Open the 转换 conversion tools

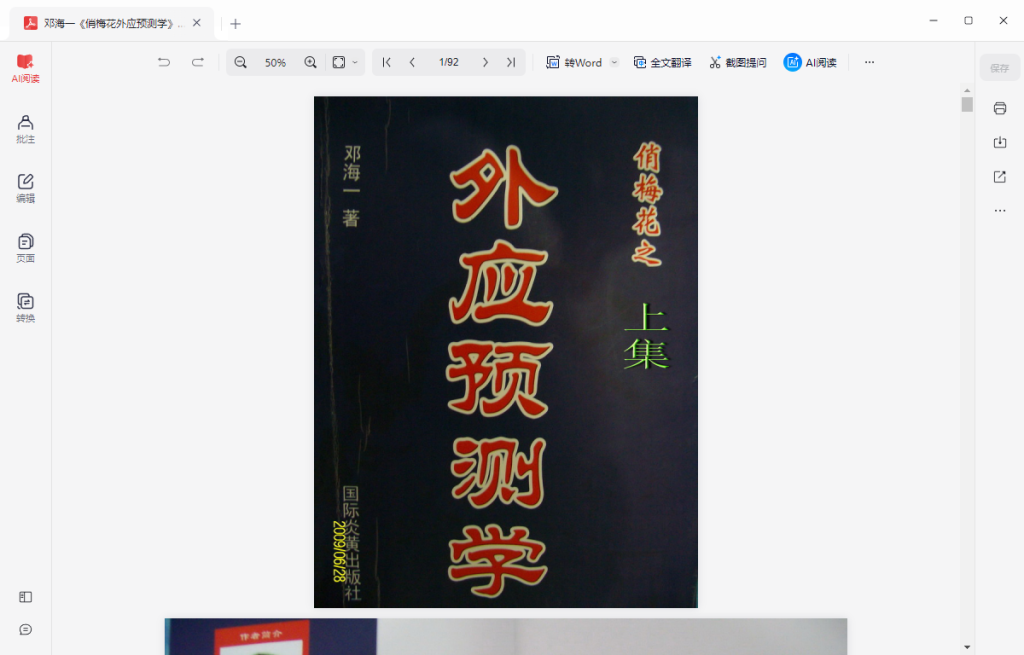[x=25, y=306]
